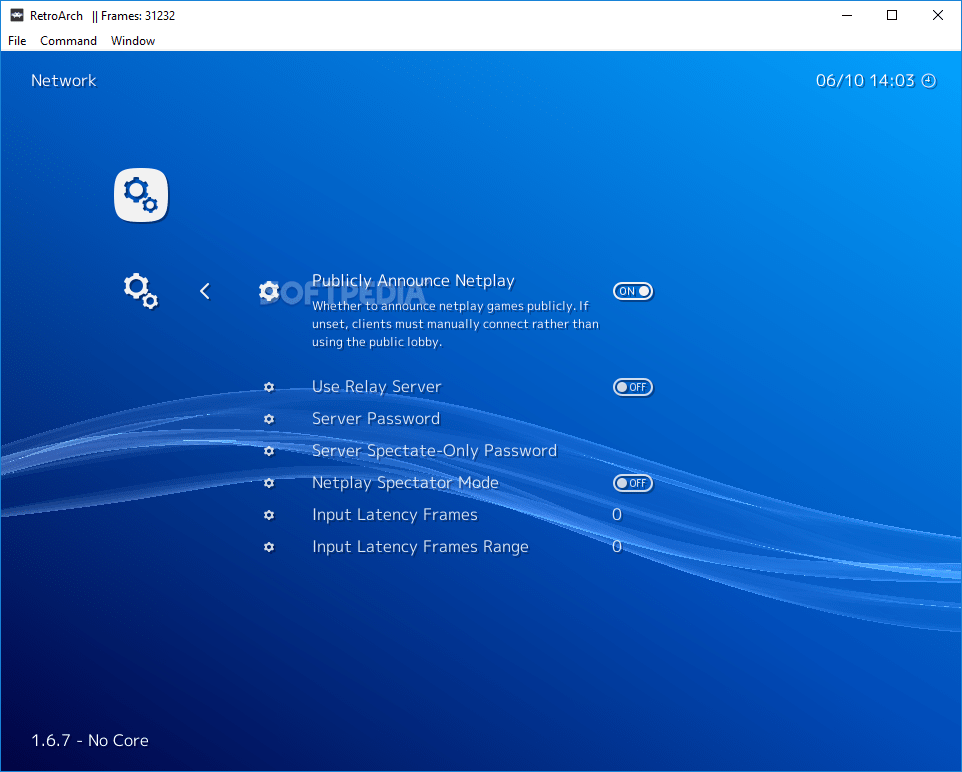Open the Command menu

coord(68,41)
